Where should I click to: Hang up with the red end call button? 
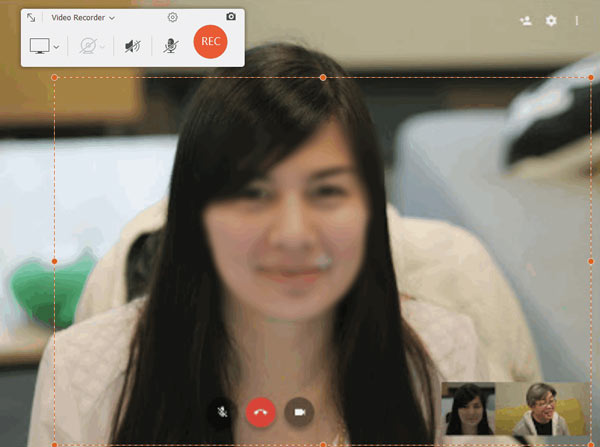(261, 411)
